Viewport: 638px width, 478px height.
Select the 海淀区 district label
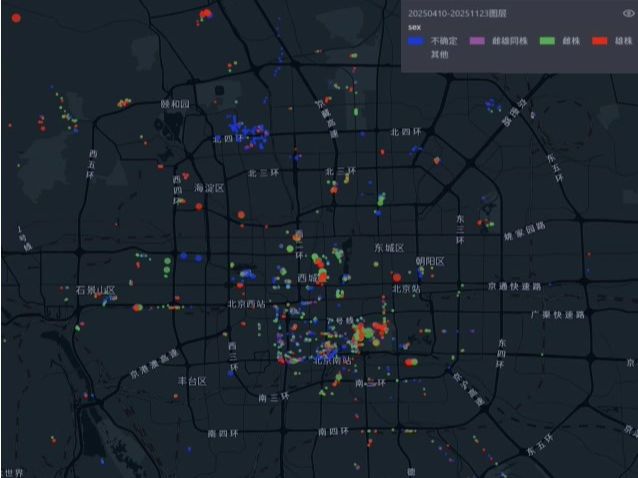209,187
